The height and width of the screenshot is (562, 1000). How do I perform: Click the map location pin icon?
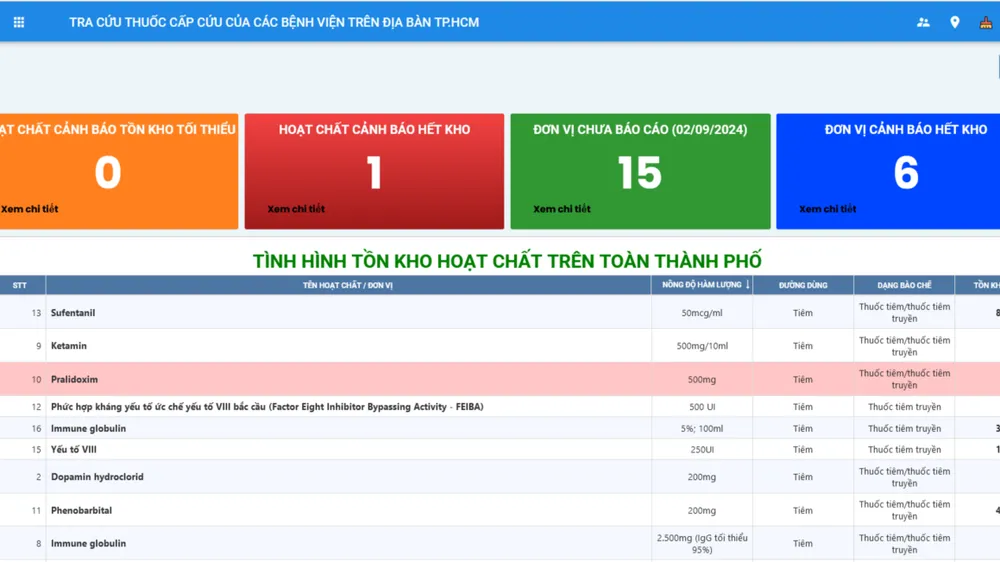coord(955,22)
